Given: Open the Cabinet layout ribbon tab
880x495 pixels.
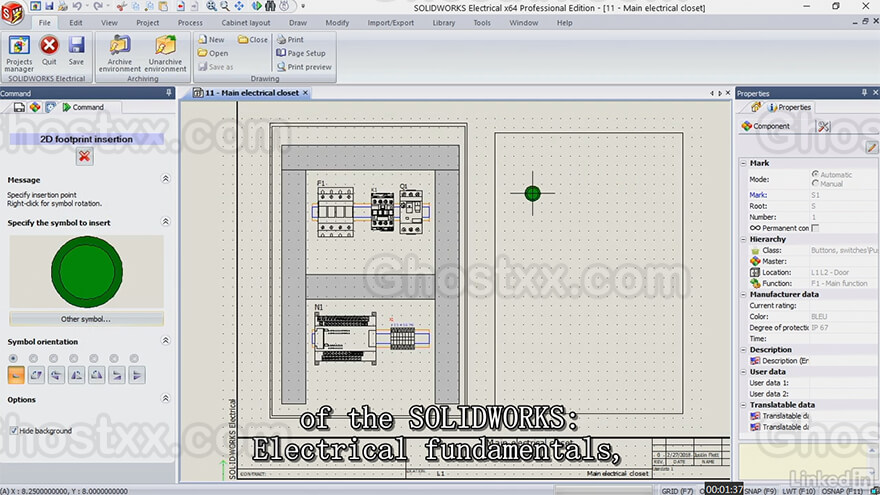Looking at the screenshot, I should tap(245, 23).
